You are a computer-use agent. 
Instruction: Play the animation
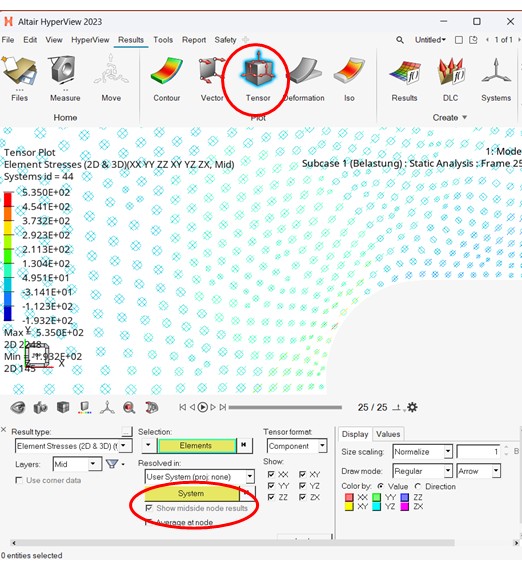203,407
